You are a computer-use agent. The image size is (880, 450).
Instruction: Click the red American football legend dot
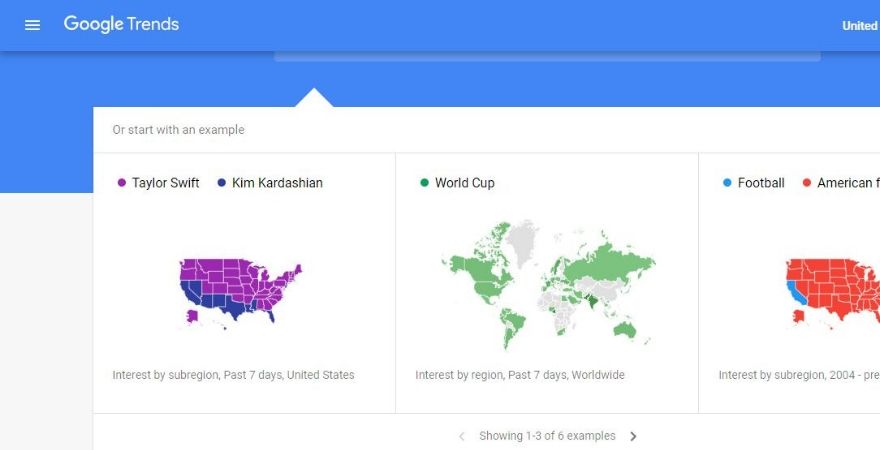pos(807,182)
